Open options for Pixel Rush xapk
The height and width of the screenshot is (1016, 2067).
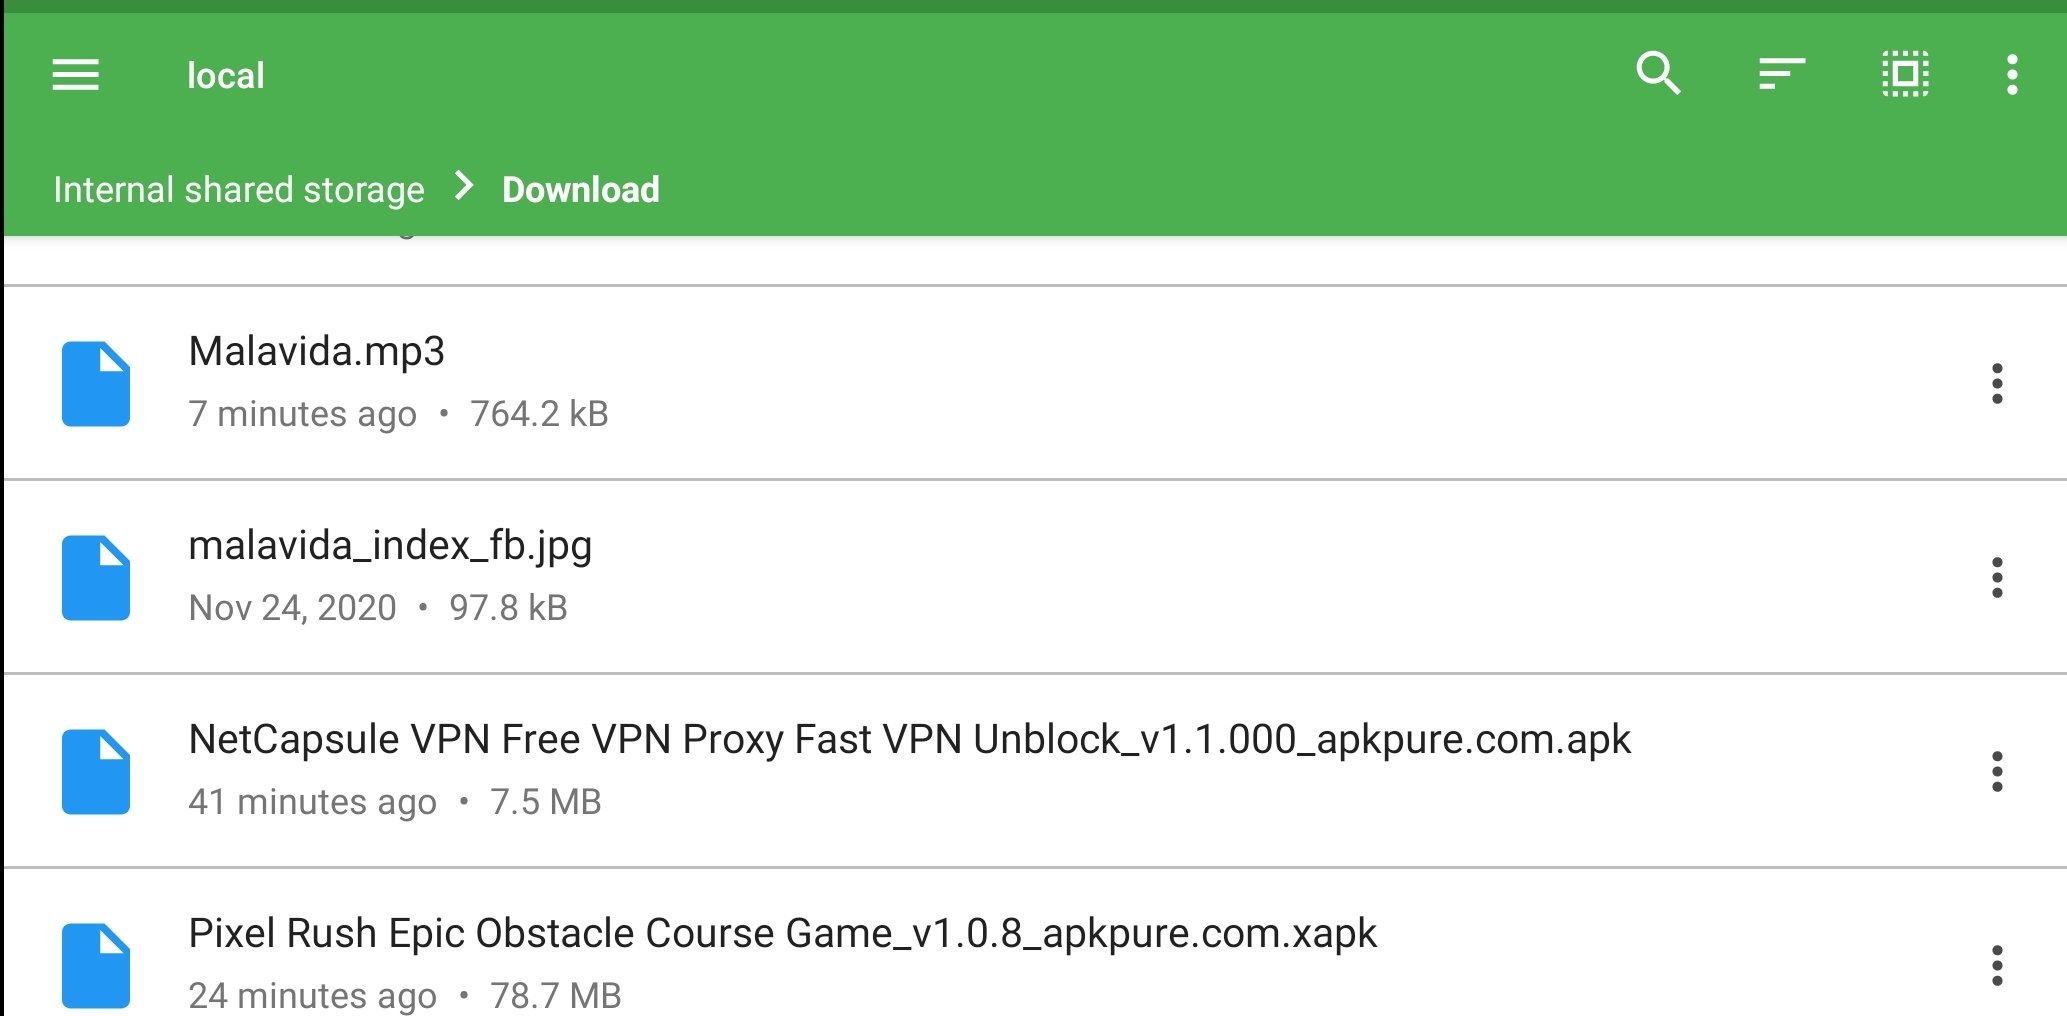pyautogui.click(x=1997, y=966)
